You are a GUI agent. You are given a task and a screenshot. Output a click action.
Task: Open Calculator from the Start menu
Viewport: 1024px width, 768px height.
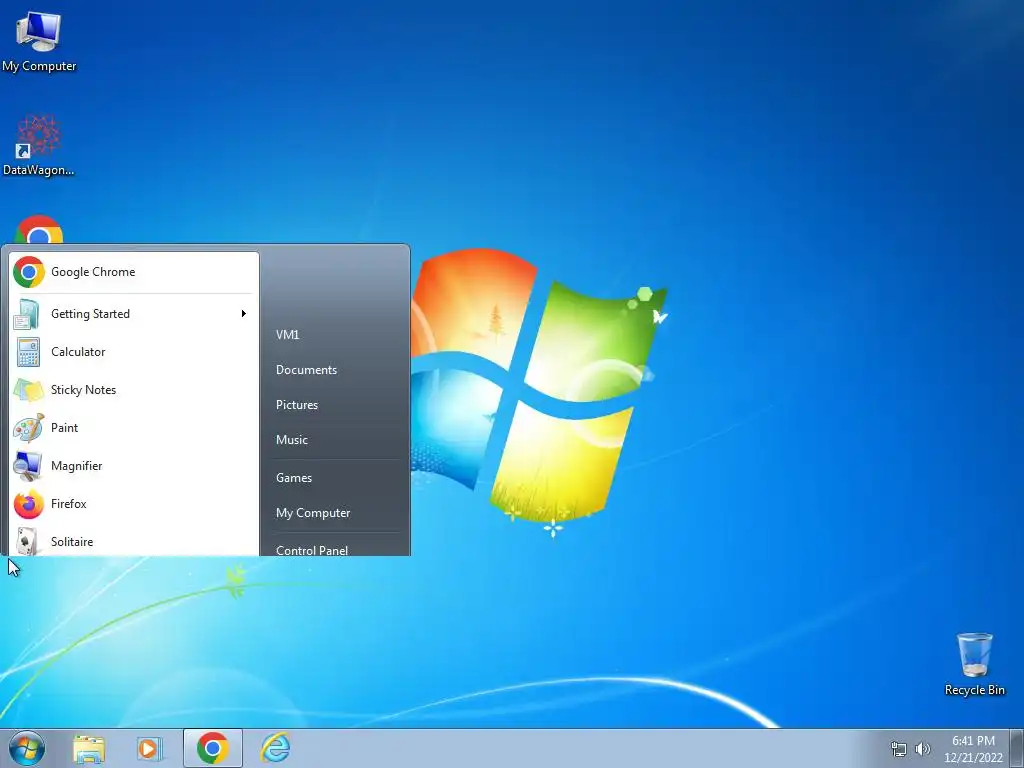coord(133,351)
